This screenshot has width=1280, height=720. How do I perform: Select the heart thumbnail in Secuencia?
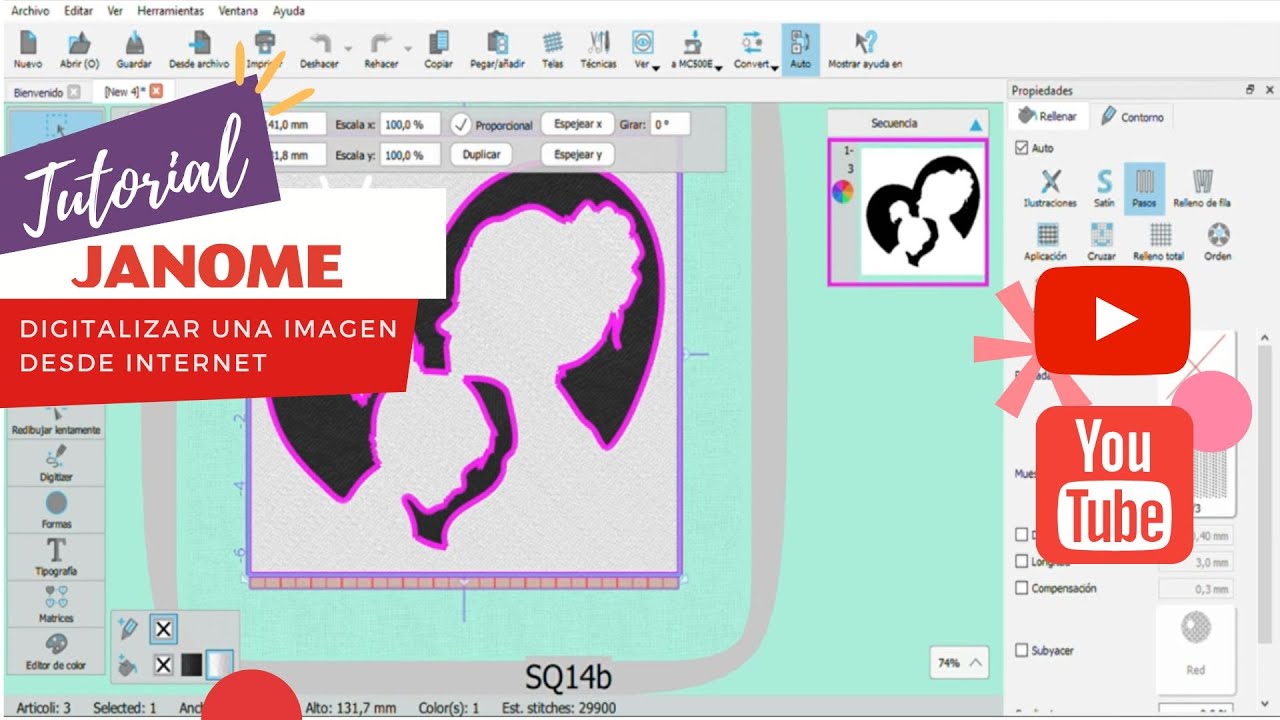click(x=923, y=213)
